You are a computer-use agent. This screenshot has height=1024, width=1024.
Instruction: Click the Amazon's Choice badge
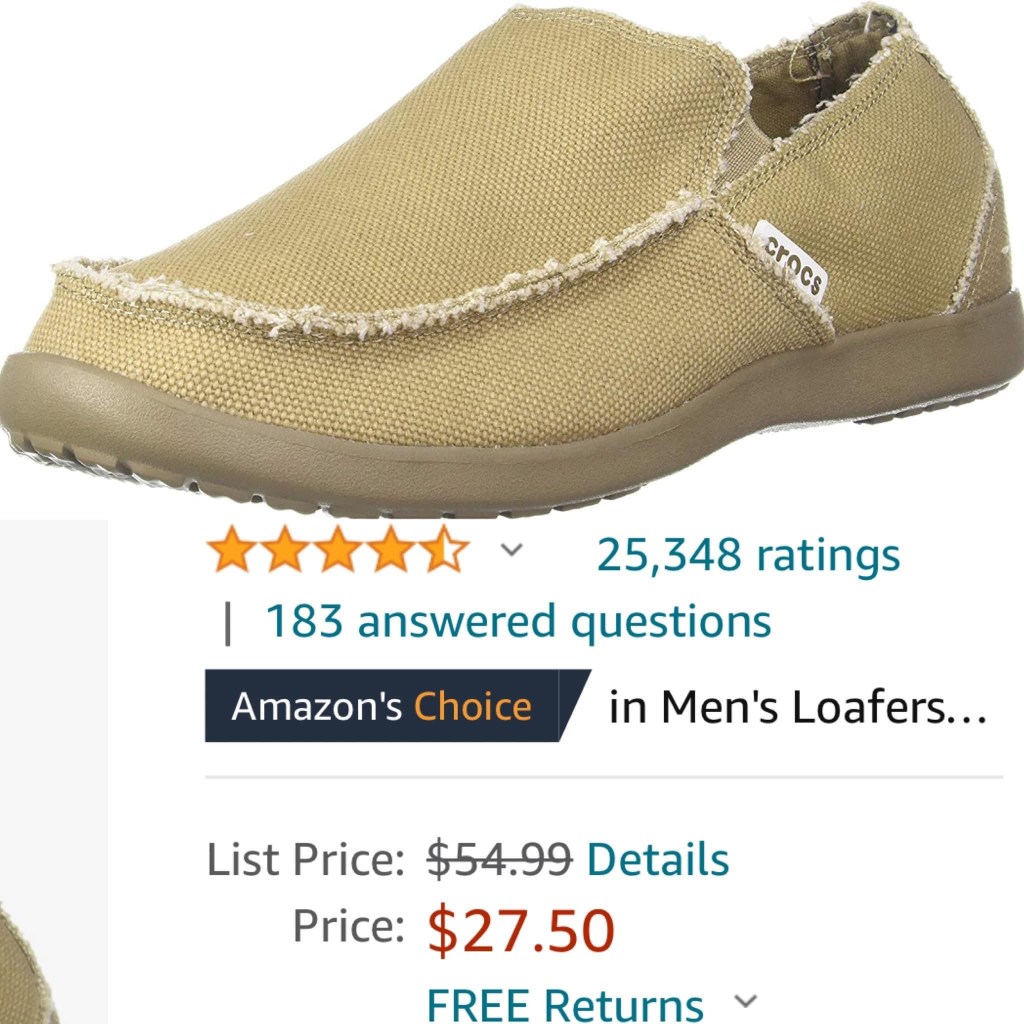coord(398,706)
